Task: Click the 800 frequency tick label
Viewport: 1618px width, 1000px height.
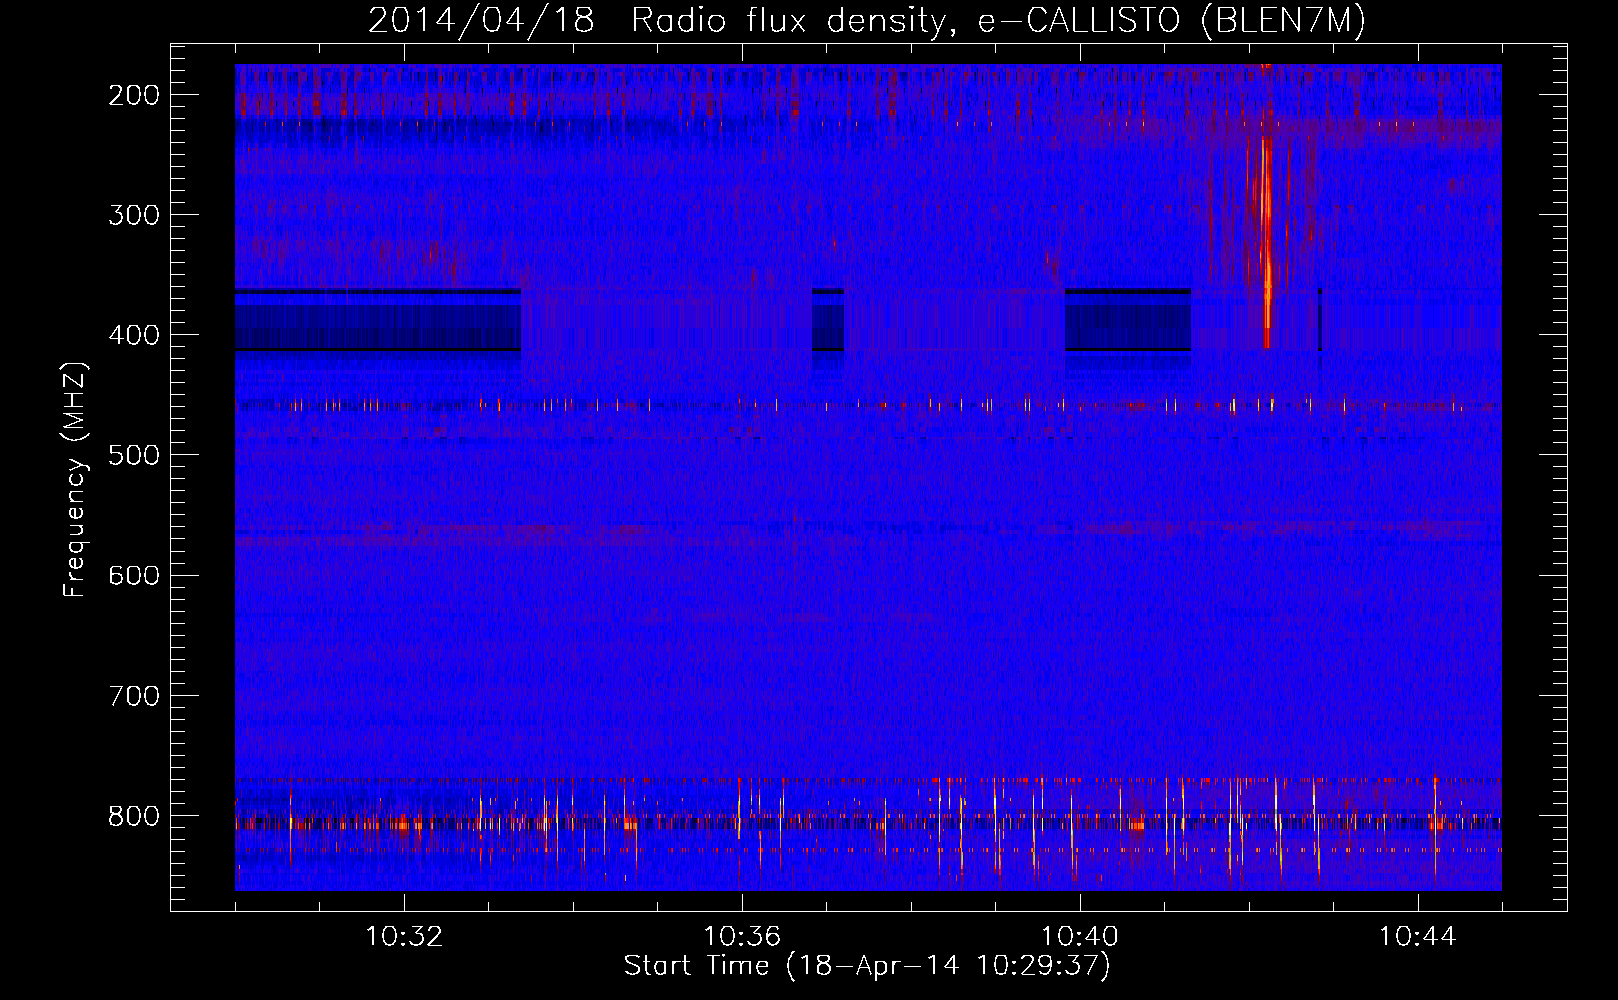Action: point(134,815)
